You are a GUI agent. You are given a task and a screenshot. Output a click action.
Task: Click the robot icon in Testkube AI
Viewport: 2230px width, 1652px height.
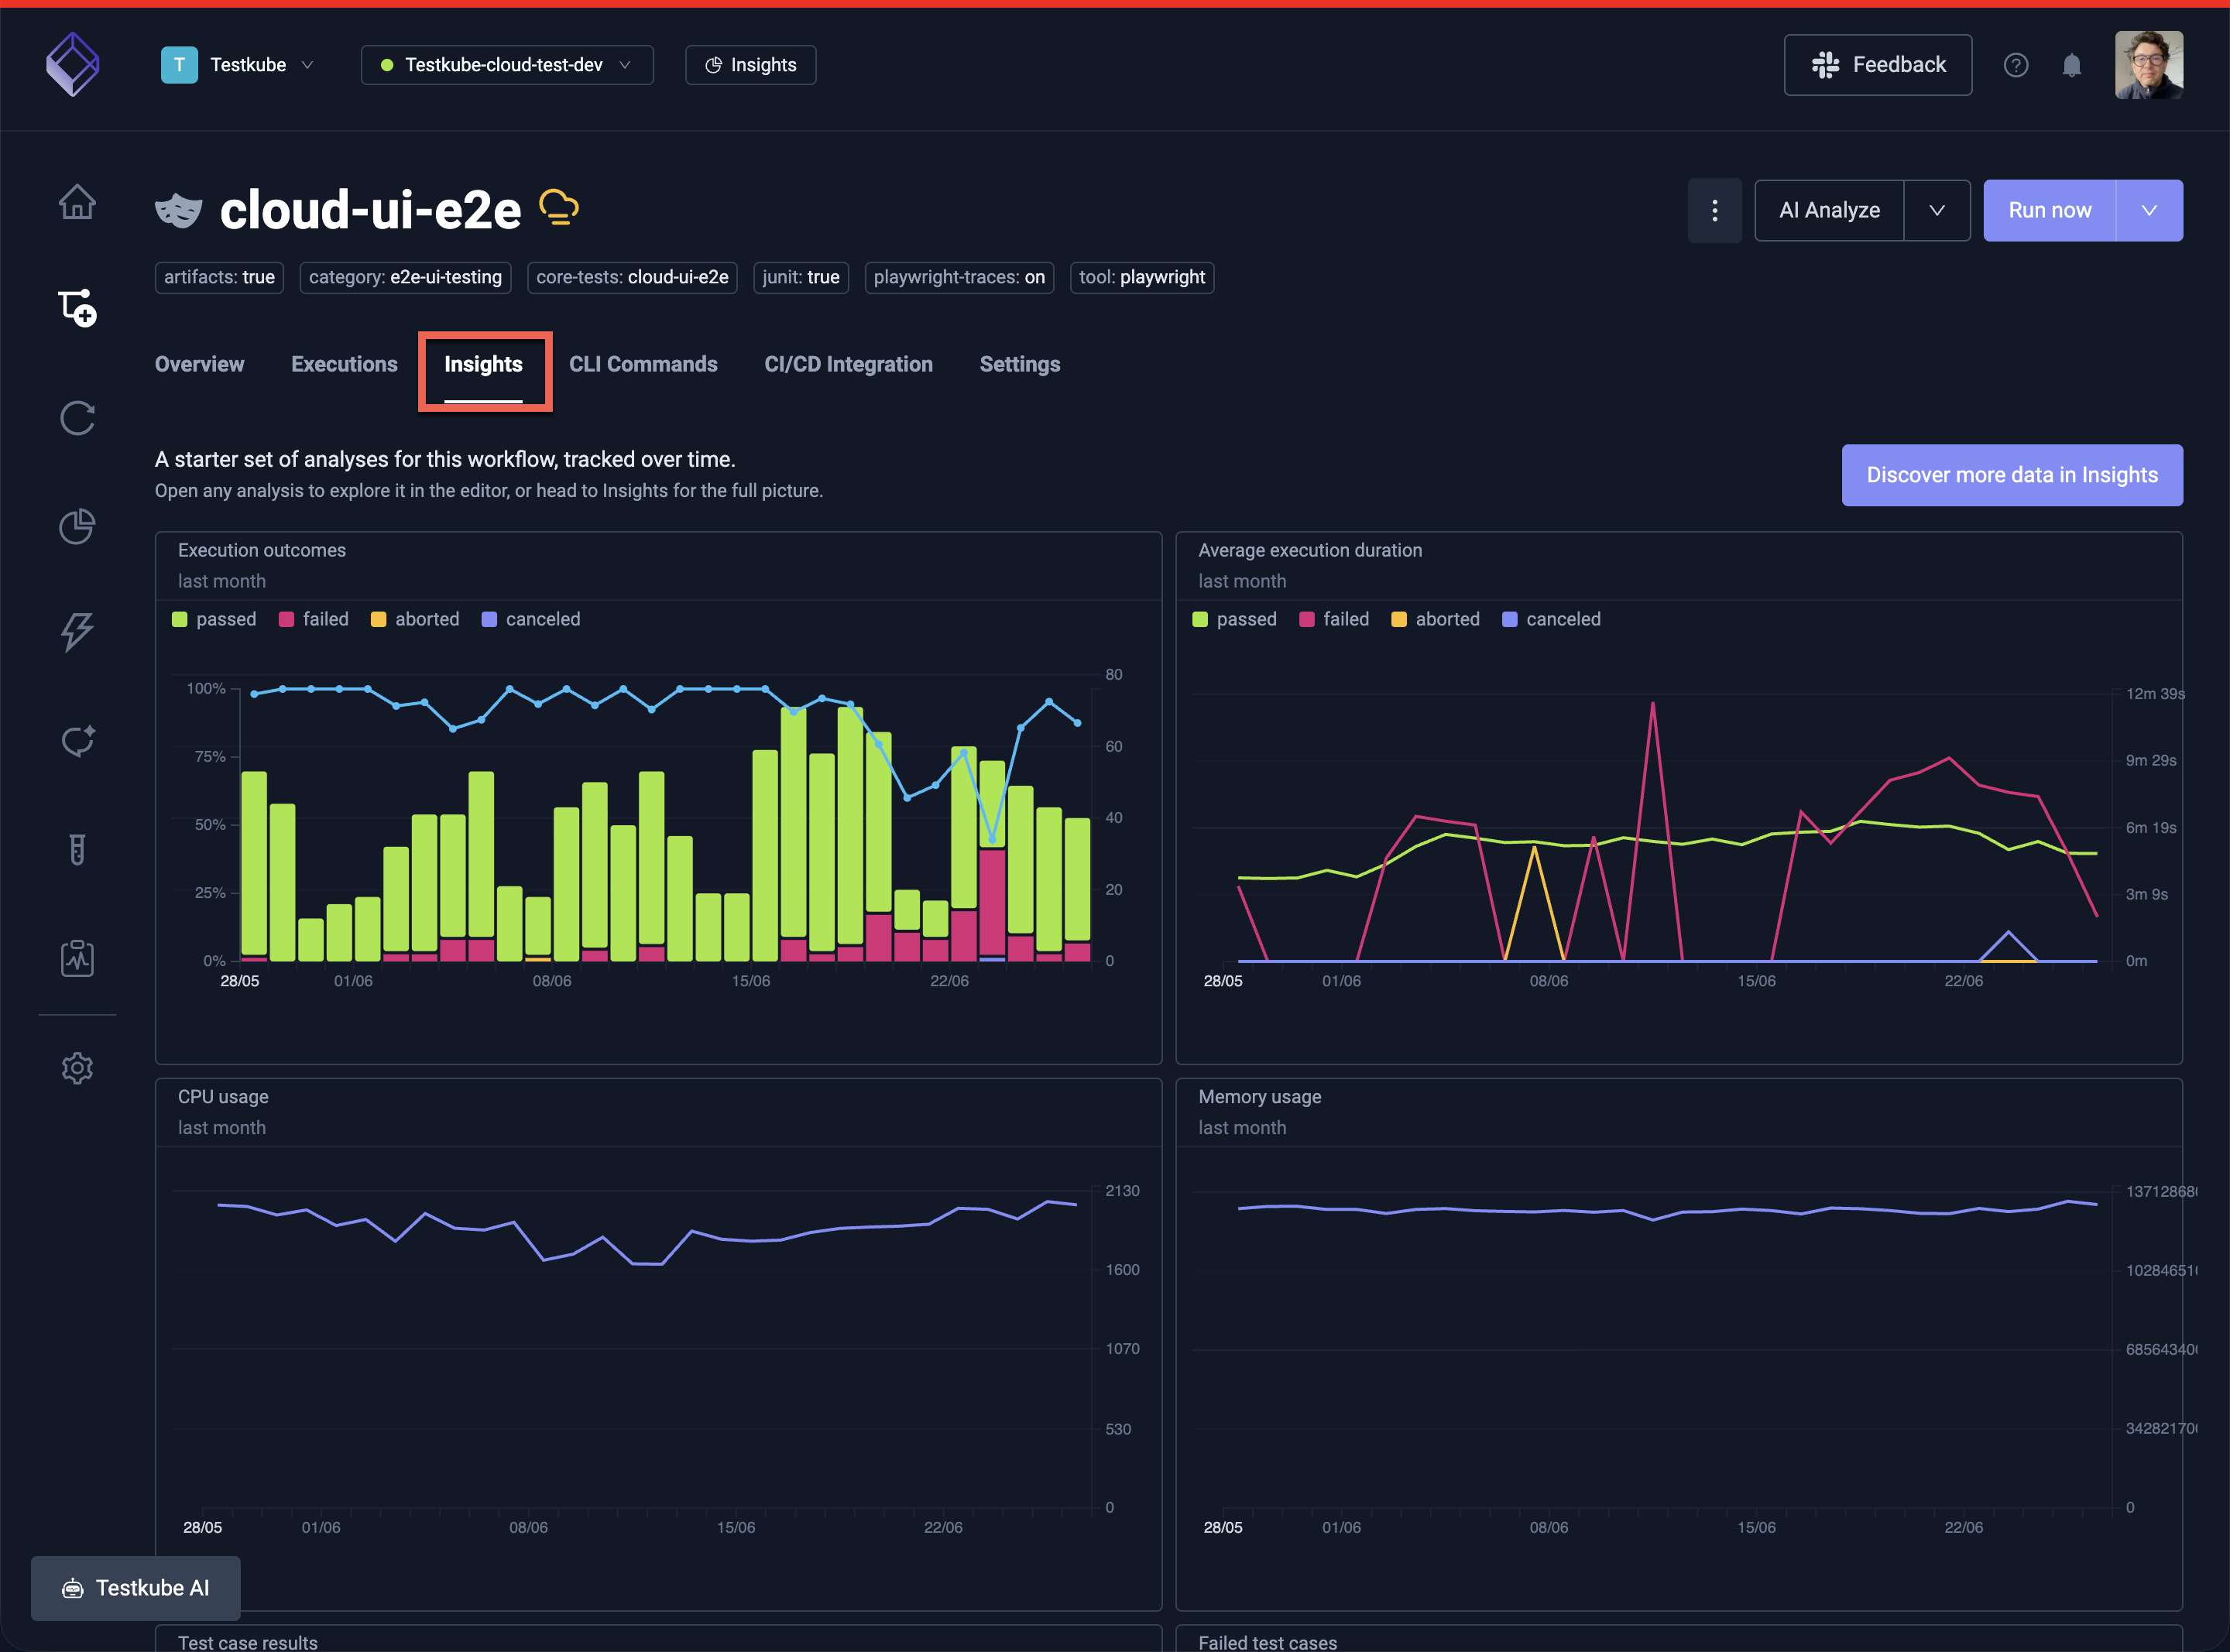[x=73, y=1588]
